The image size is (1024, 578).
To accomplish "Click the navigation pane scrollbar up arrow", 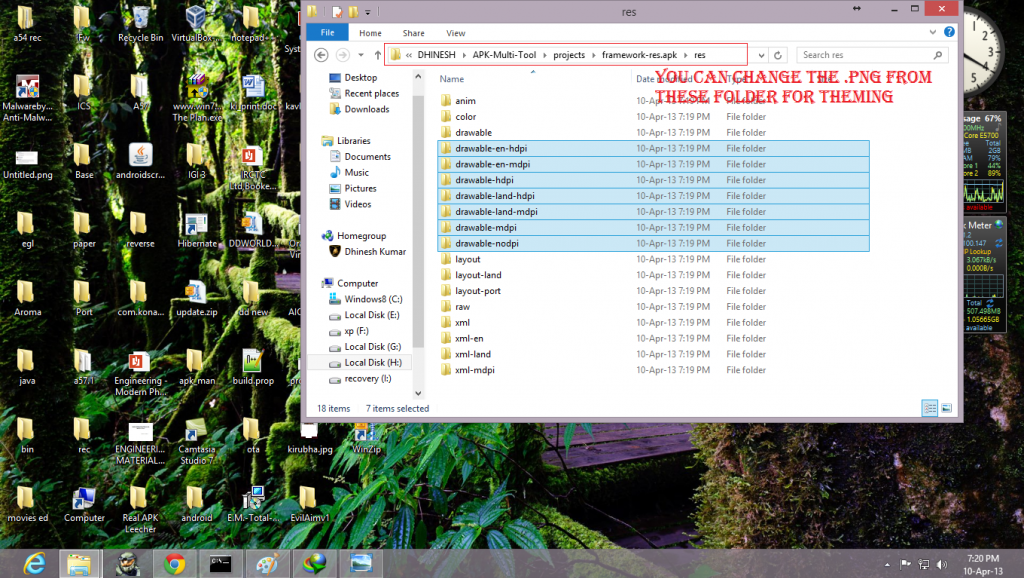I will [418, 76].
